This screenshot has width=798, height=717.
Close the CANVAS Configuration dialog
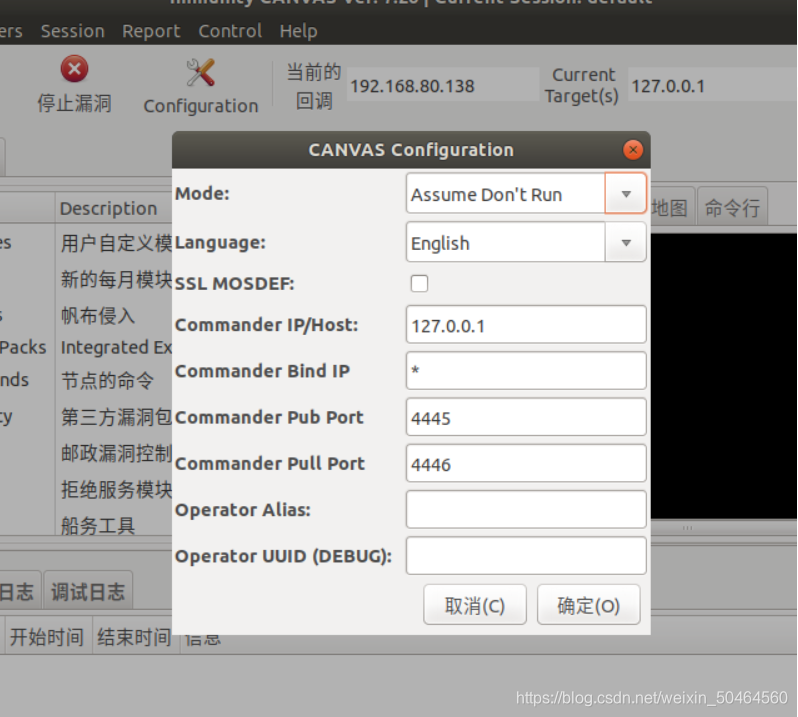[633, 150]
